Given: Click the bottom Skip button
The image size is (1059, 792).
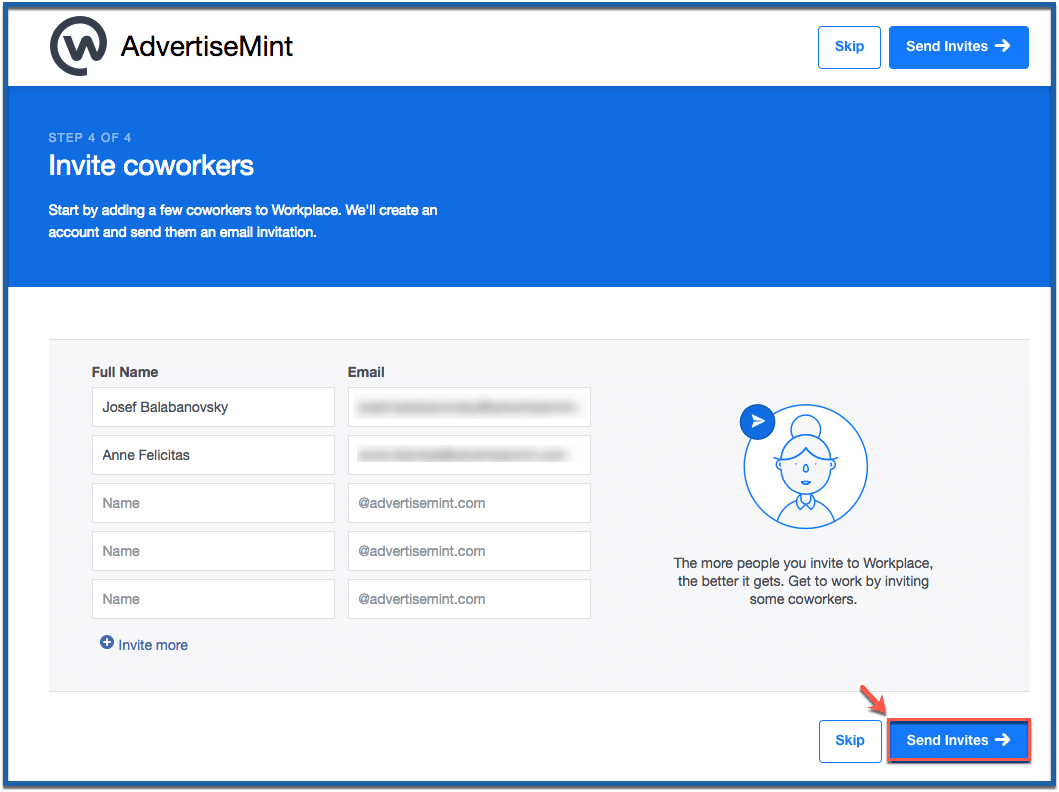Looking at the screenshot, I should [x=850, y=741].
